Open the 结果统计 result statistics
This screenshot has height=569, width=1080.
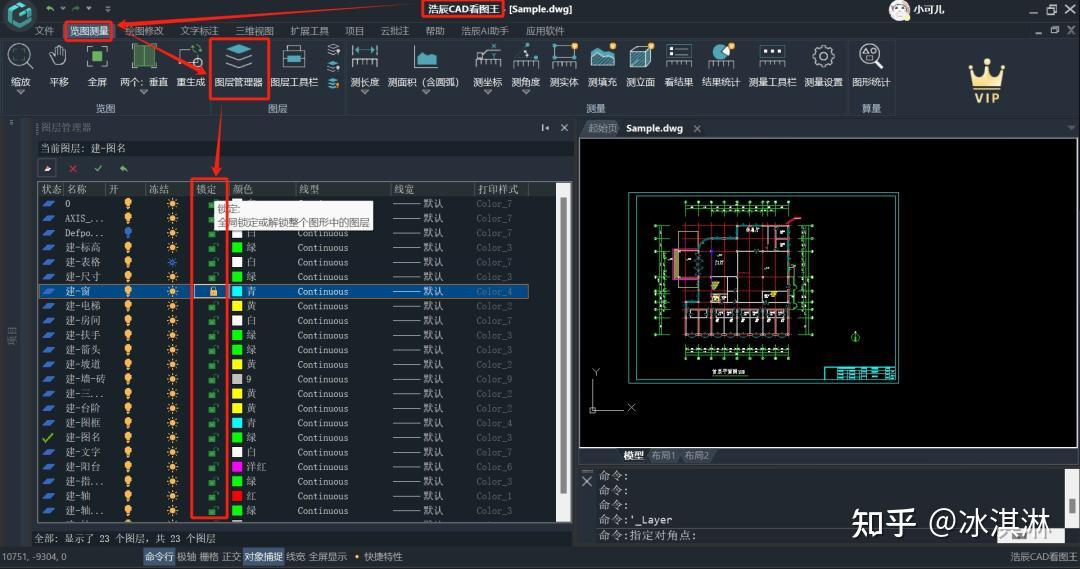[x=721, y=56]
